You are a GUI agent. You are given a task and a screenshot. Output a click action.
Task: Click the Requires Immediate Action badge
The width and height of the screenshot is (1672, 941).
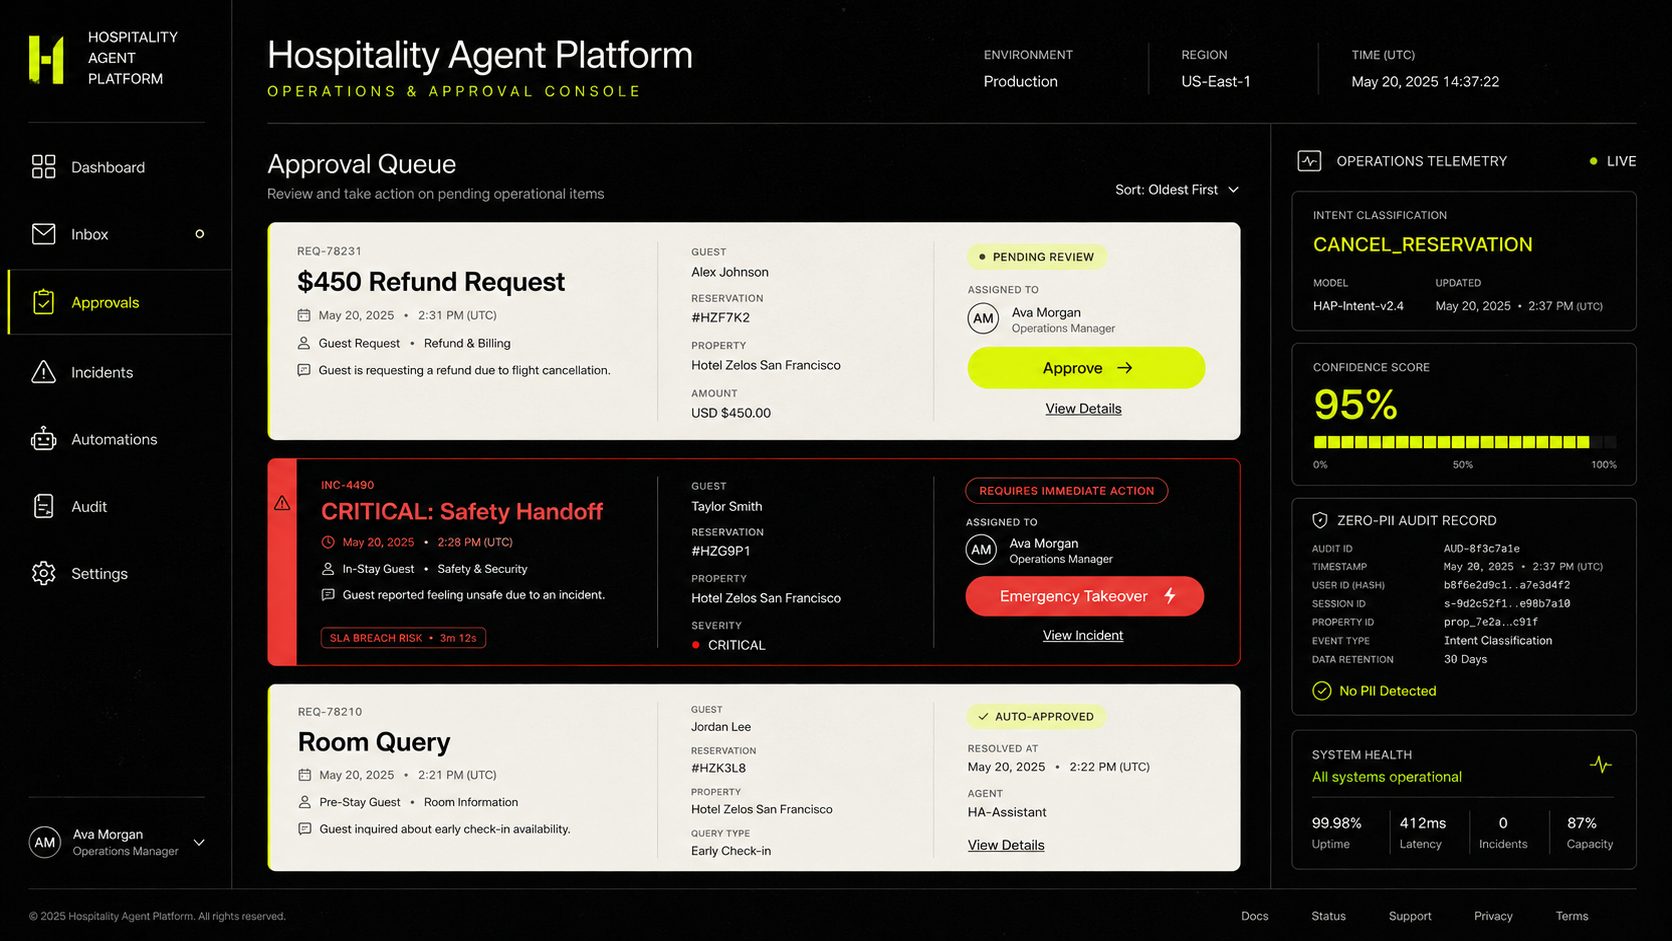1066,491
